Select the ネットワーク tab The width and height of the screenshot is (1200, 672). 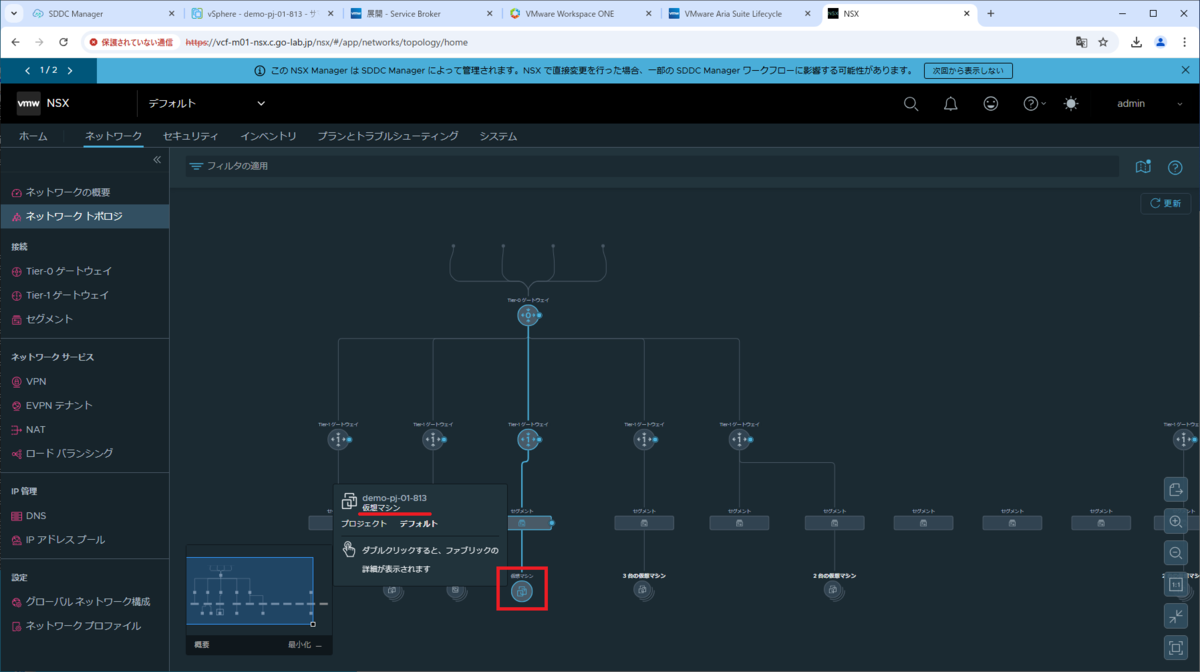(x=113, y=136)
